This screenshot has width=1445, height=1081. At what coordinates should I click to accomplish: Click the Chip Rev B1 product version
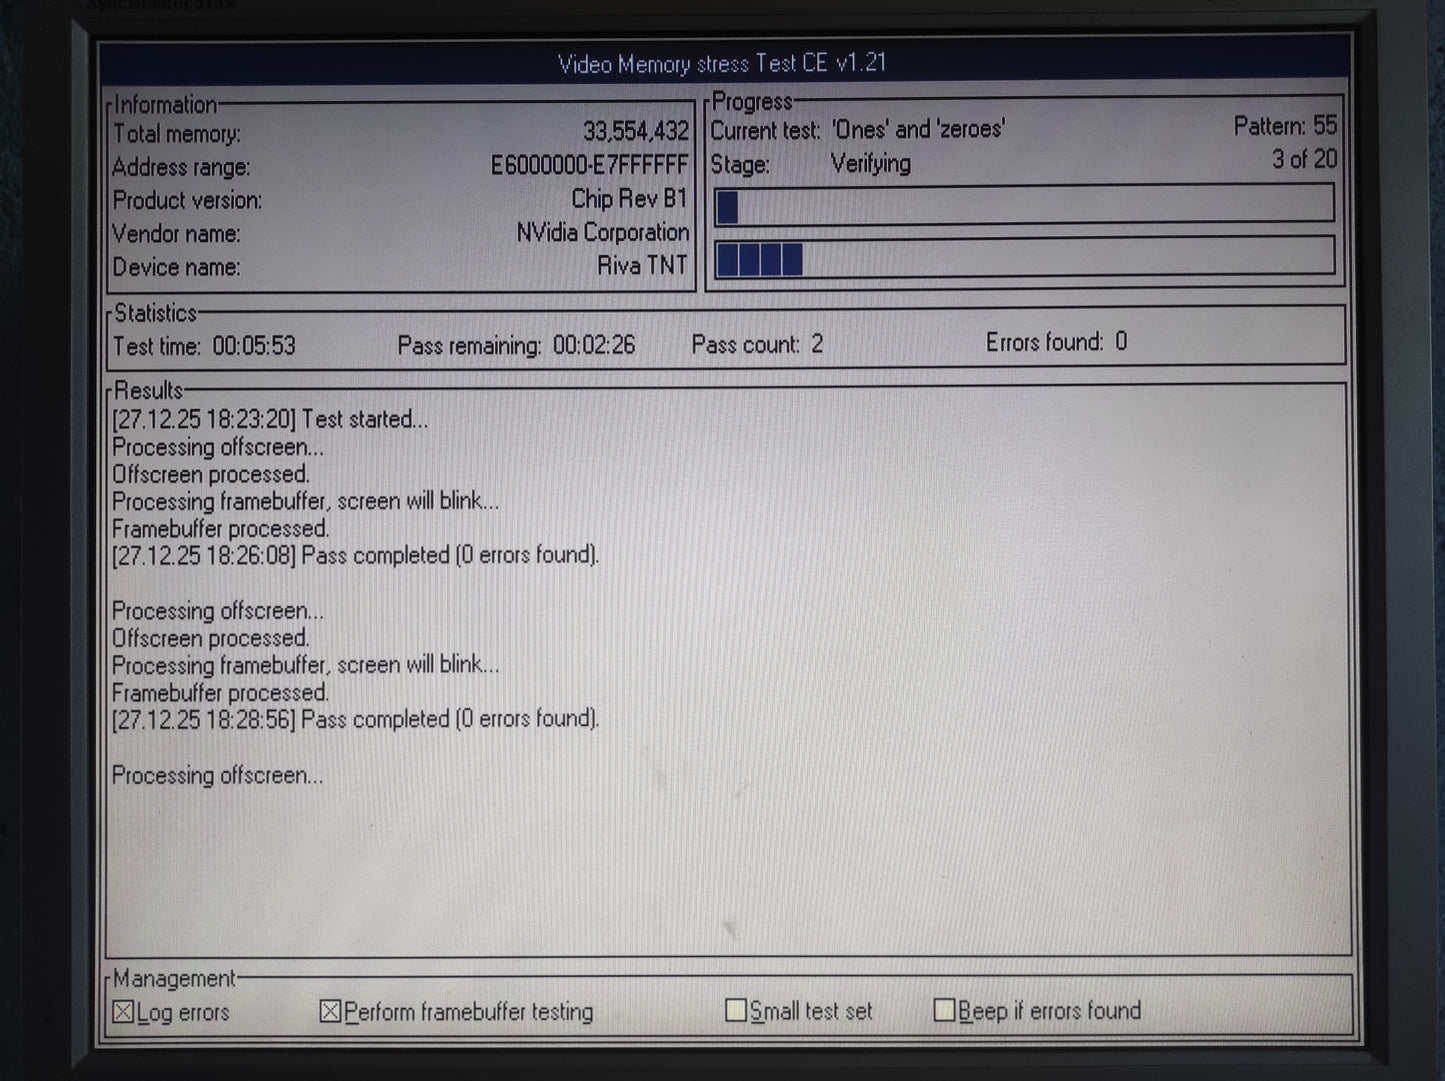(x=629, y=199)
